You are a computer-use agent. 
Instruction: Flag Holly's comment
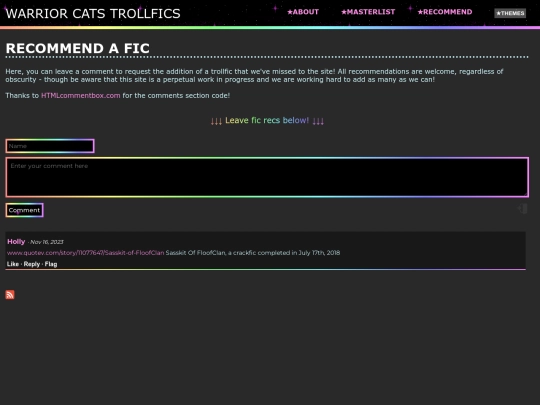click(x=51, y=264)
